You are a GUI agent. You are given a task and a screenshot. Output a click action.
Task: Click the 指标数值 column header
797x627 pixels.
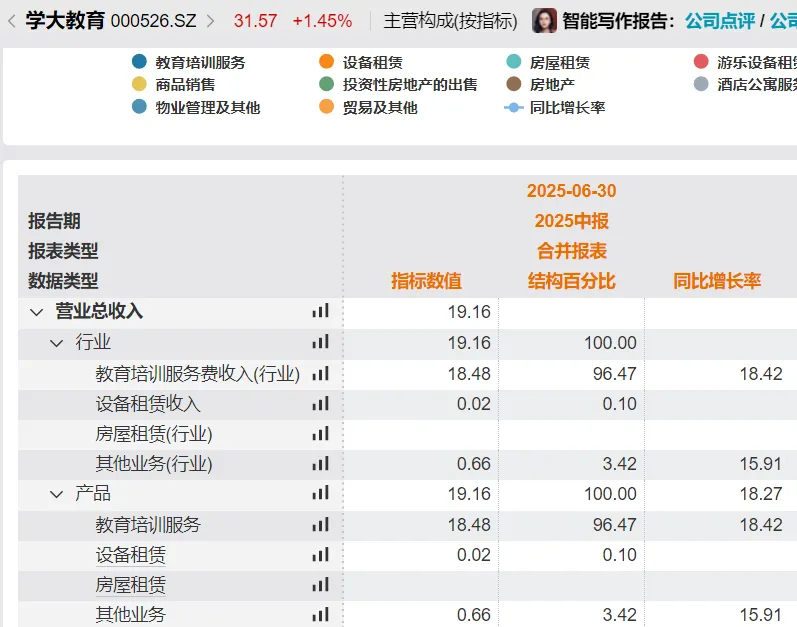(x=426, y=281)
